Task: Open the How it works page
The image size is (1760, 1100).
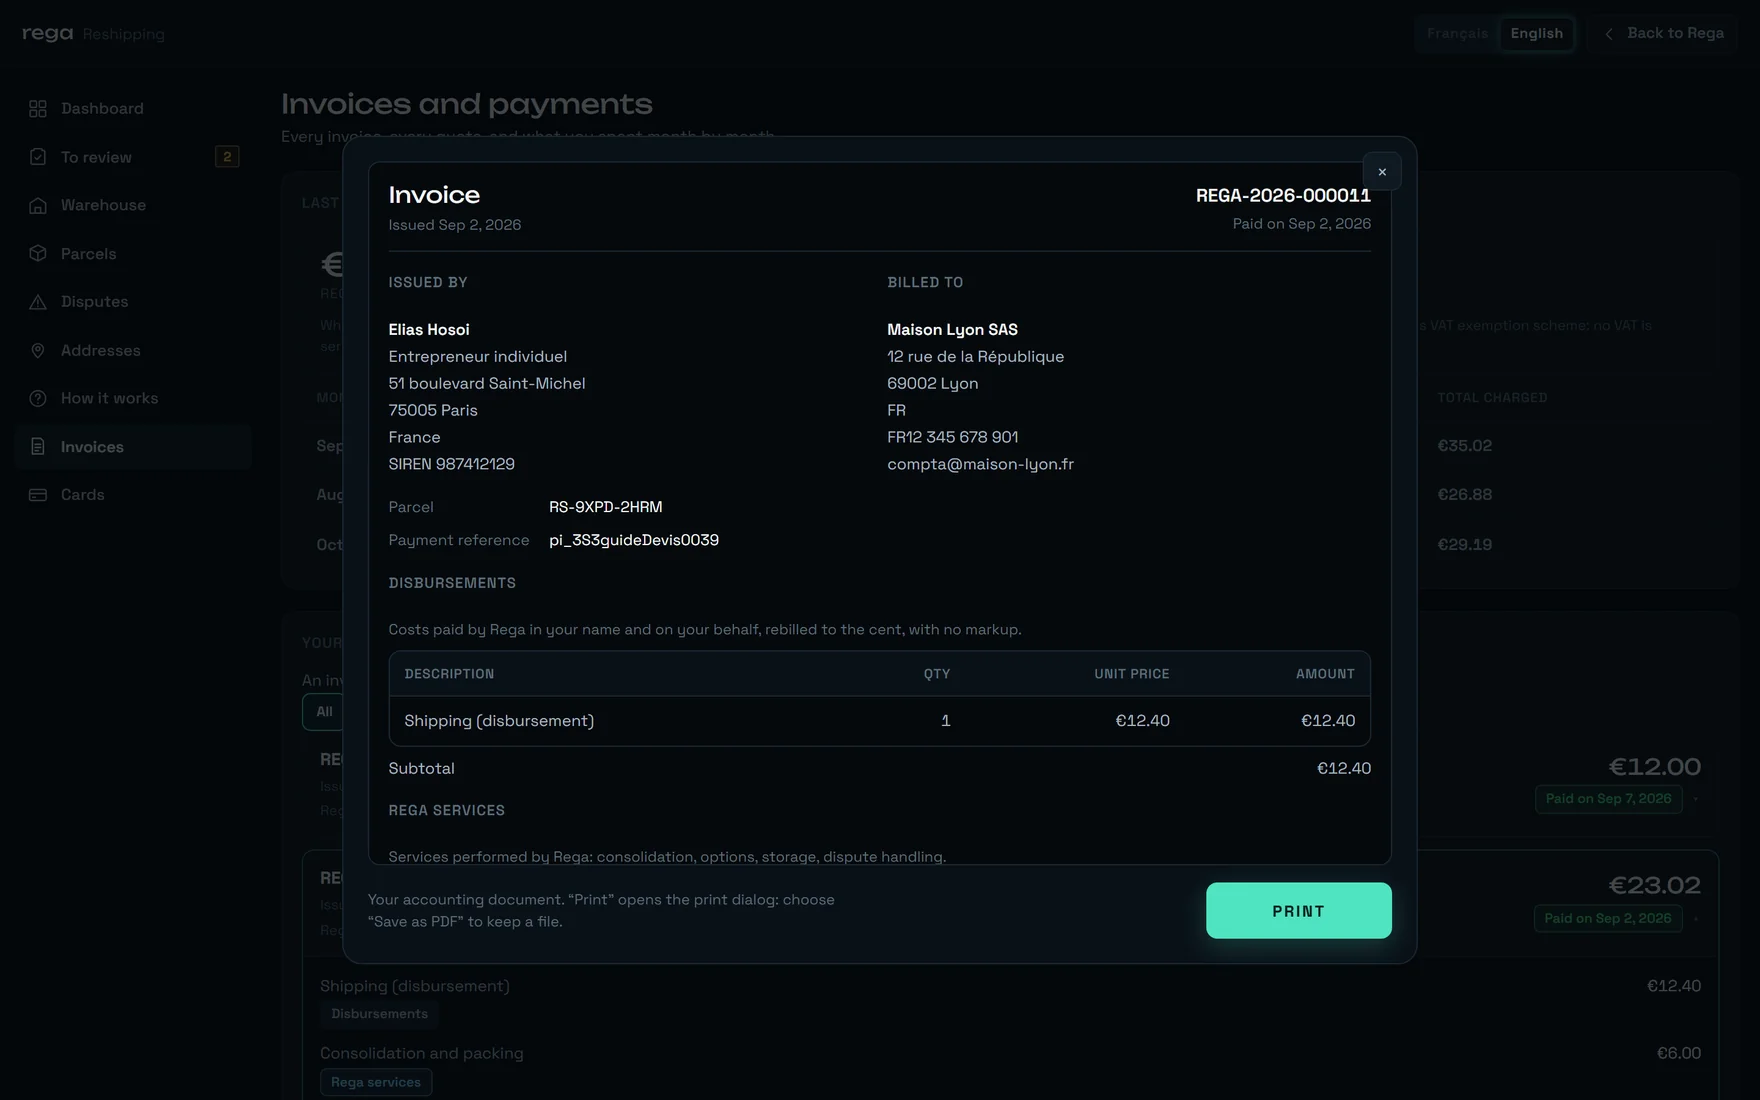Action: coord(132,398)
